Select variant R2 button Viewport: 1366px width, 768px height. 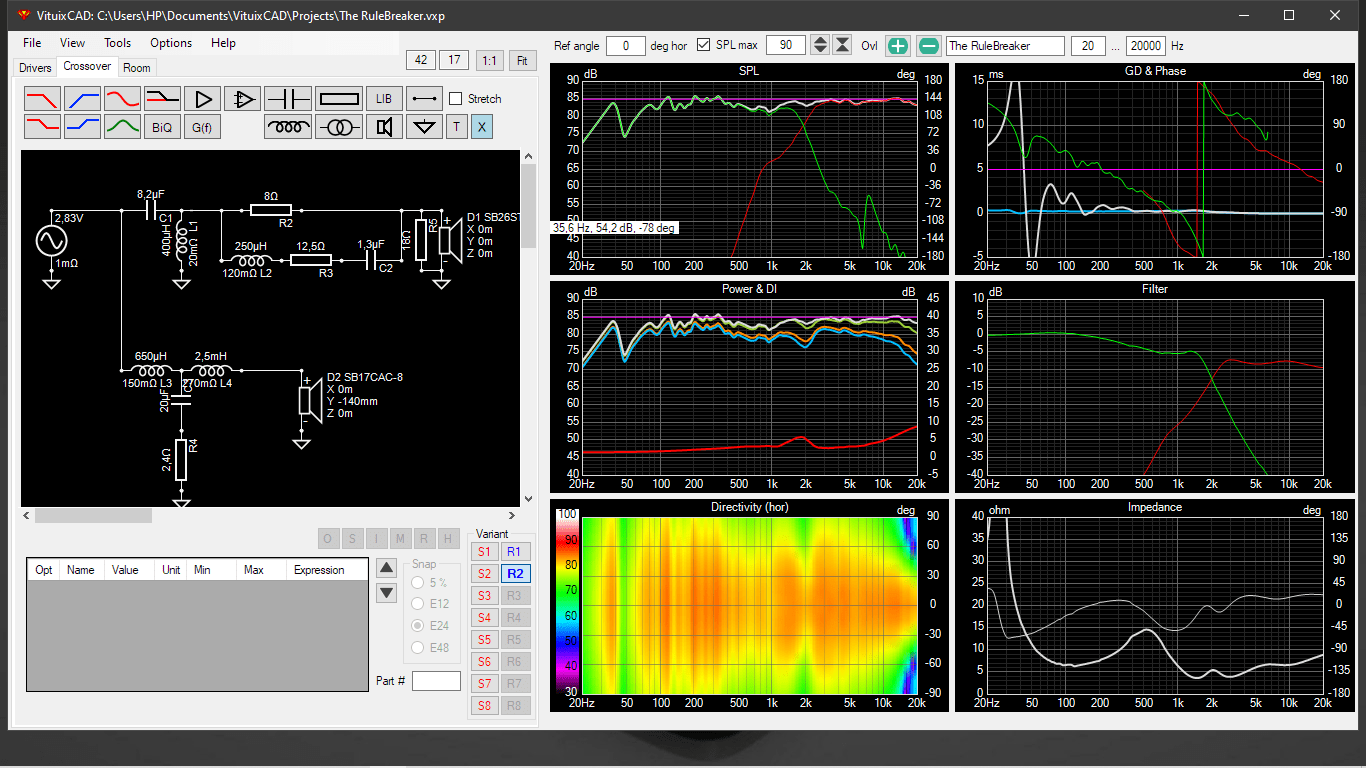pos(515,573)
